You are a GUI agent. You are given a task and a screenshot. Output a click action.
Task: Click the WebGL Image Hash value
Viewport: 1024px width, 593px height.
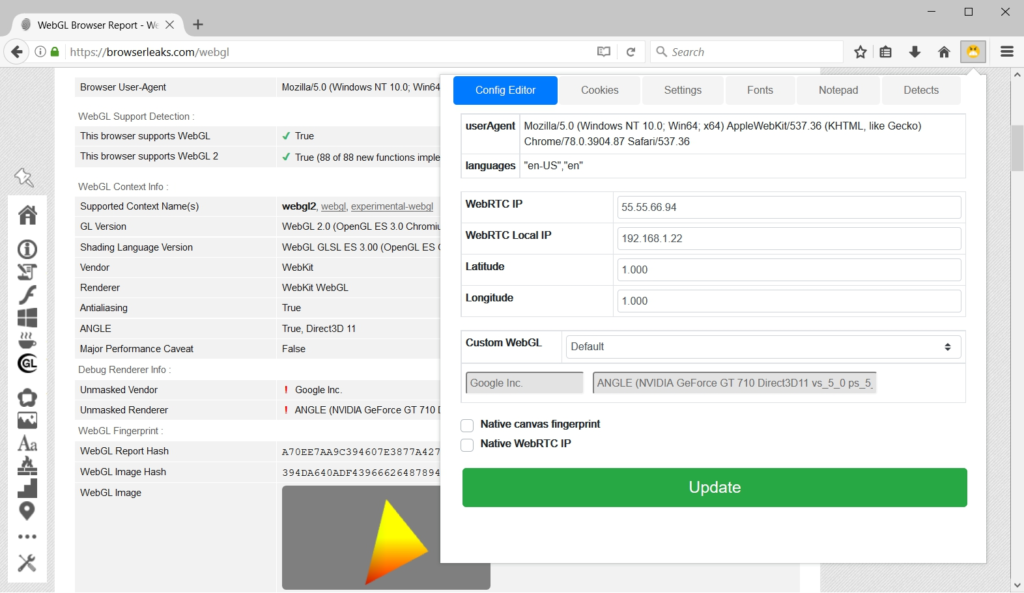click(x=361, y=472)
